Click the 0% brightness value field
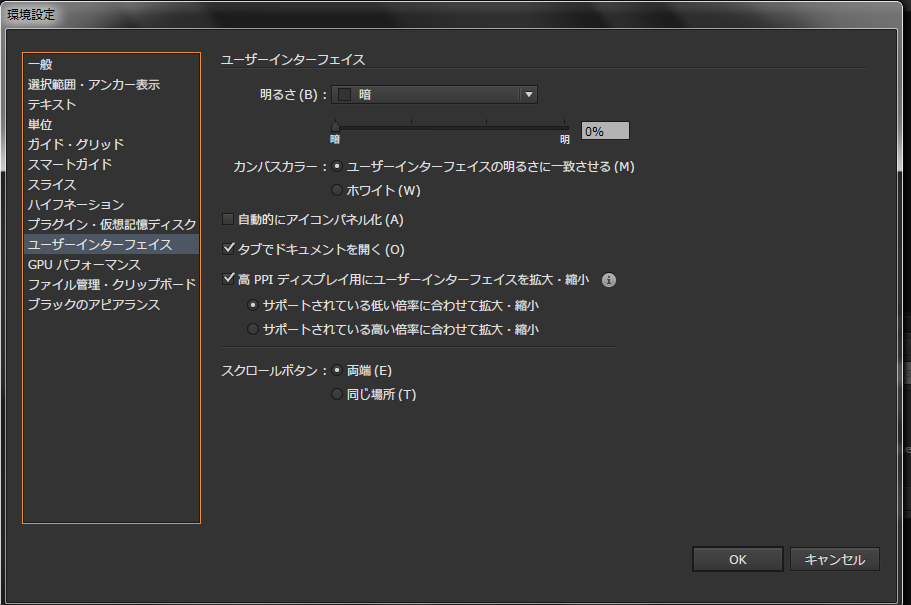Screen dimensions: 911x605 [605, 131]
